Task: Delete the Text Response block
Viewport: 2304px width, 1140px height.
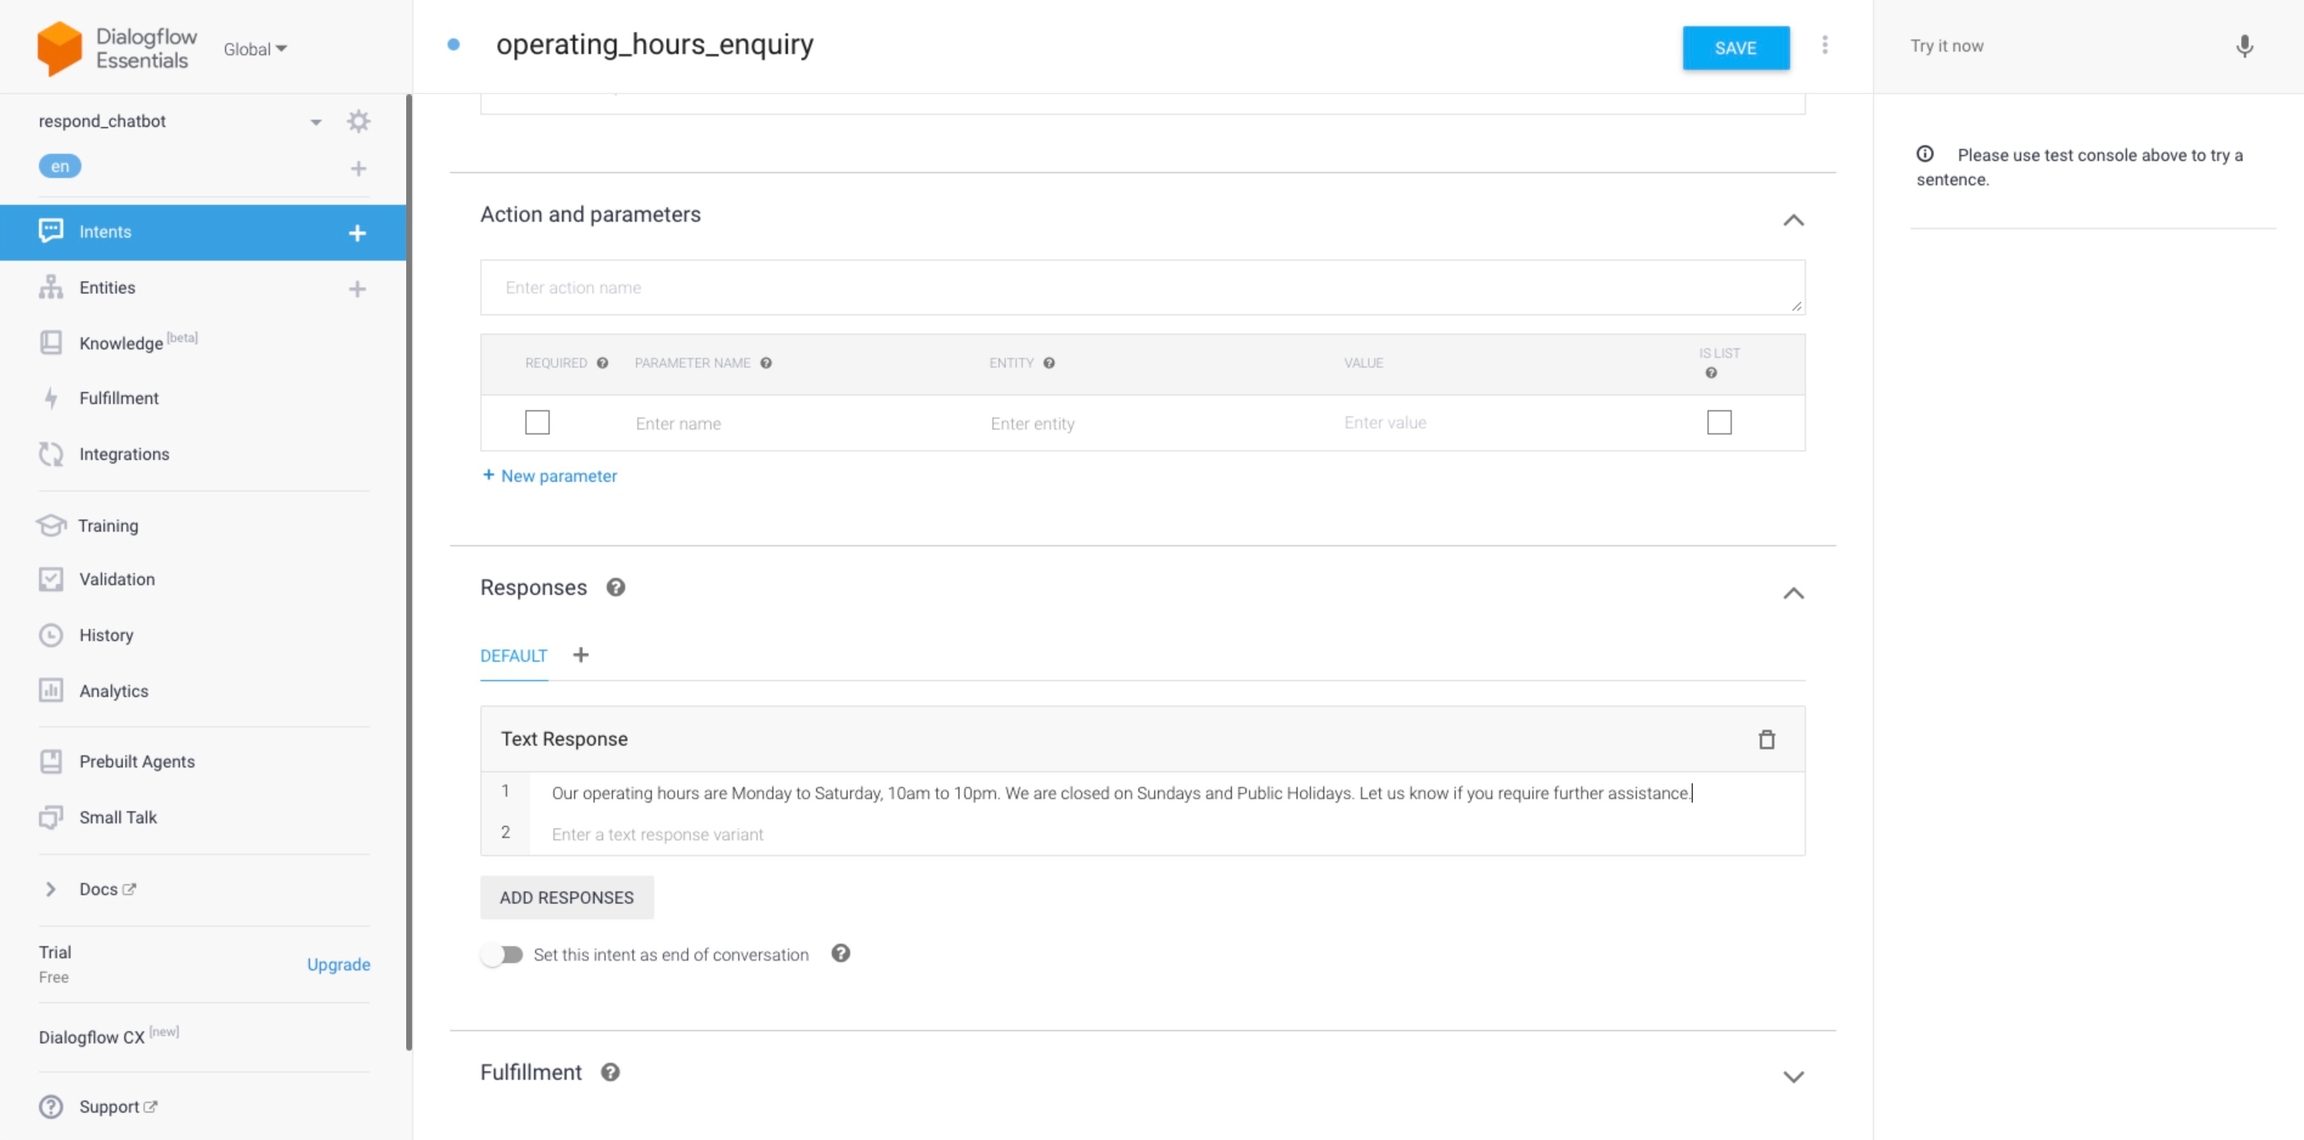Action: point(1766,739)
